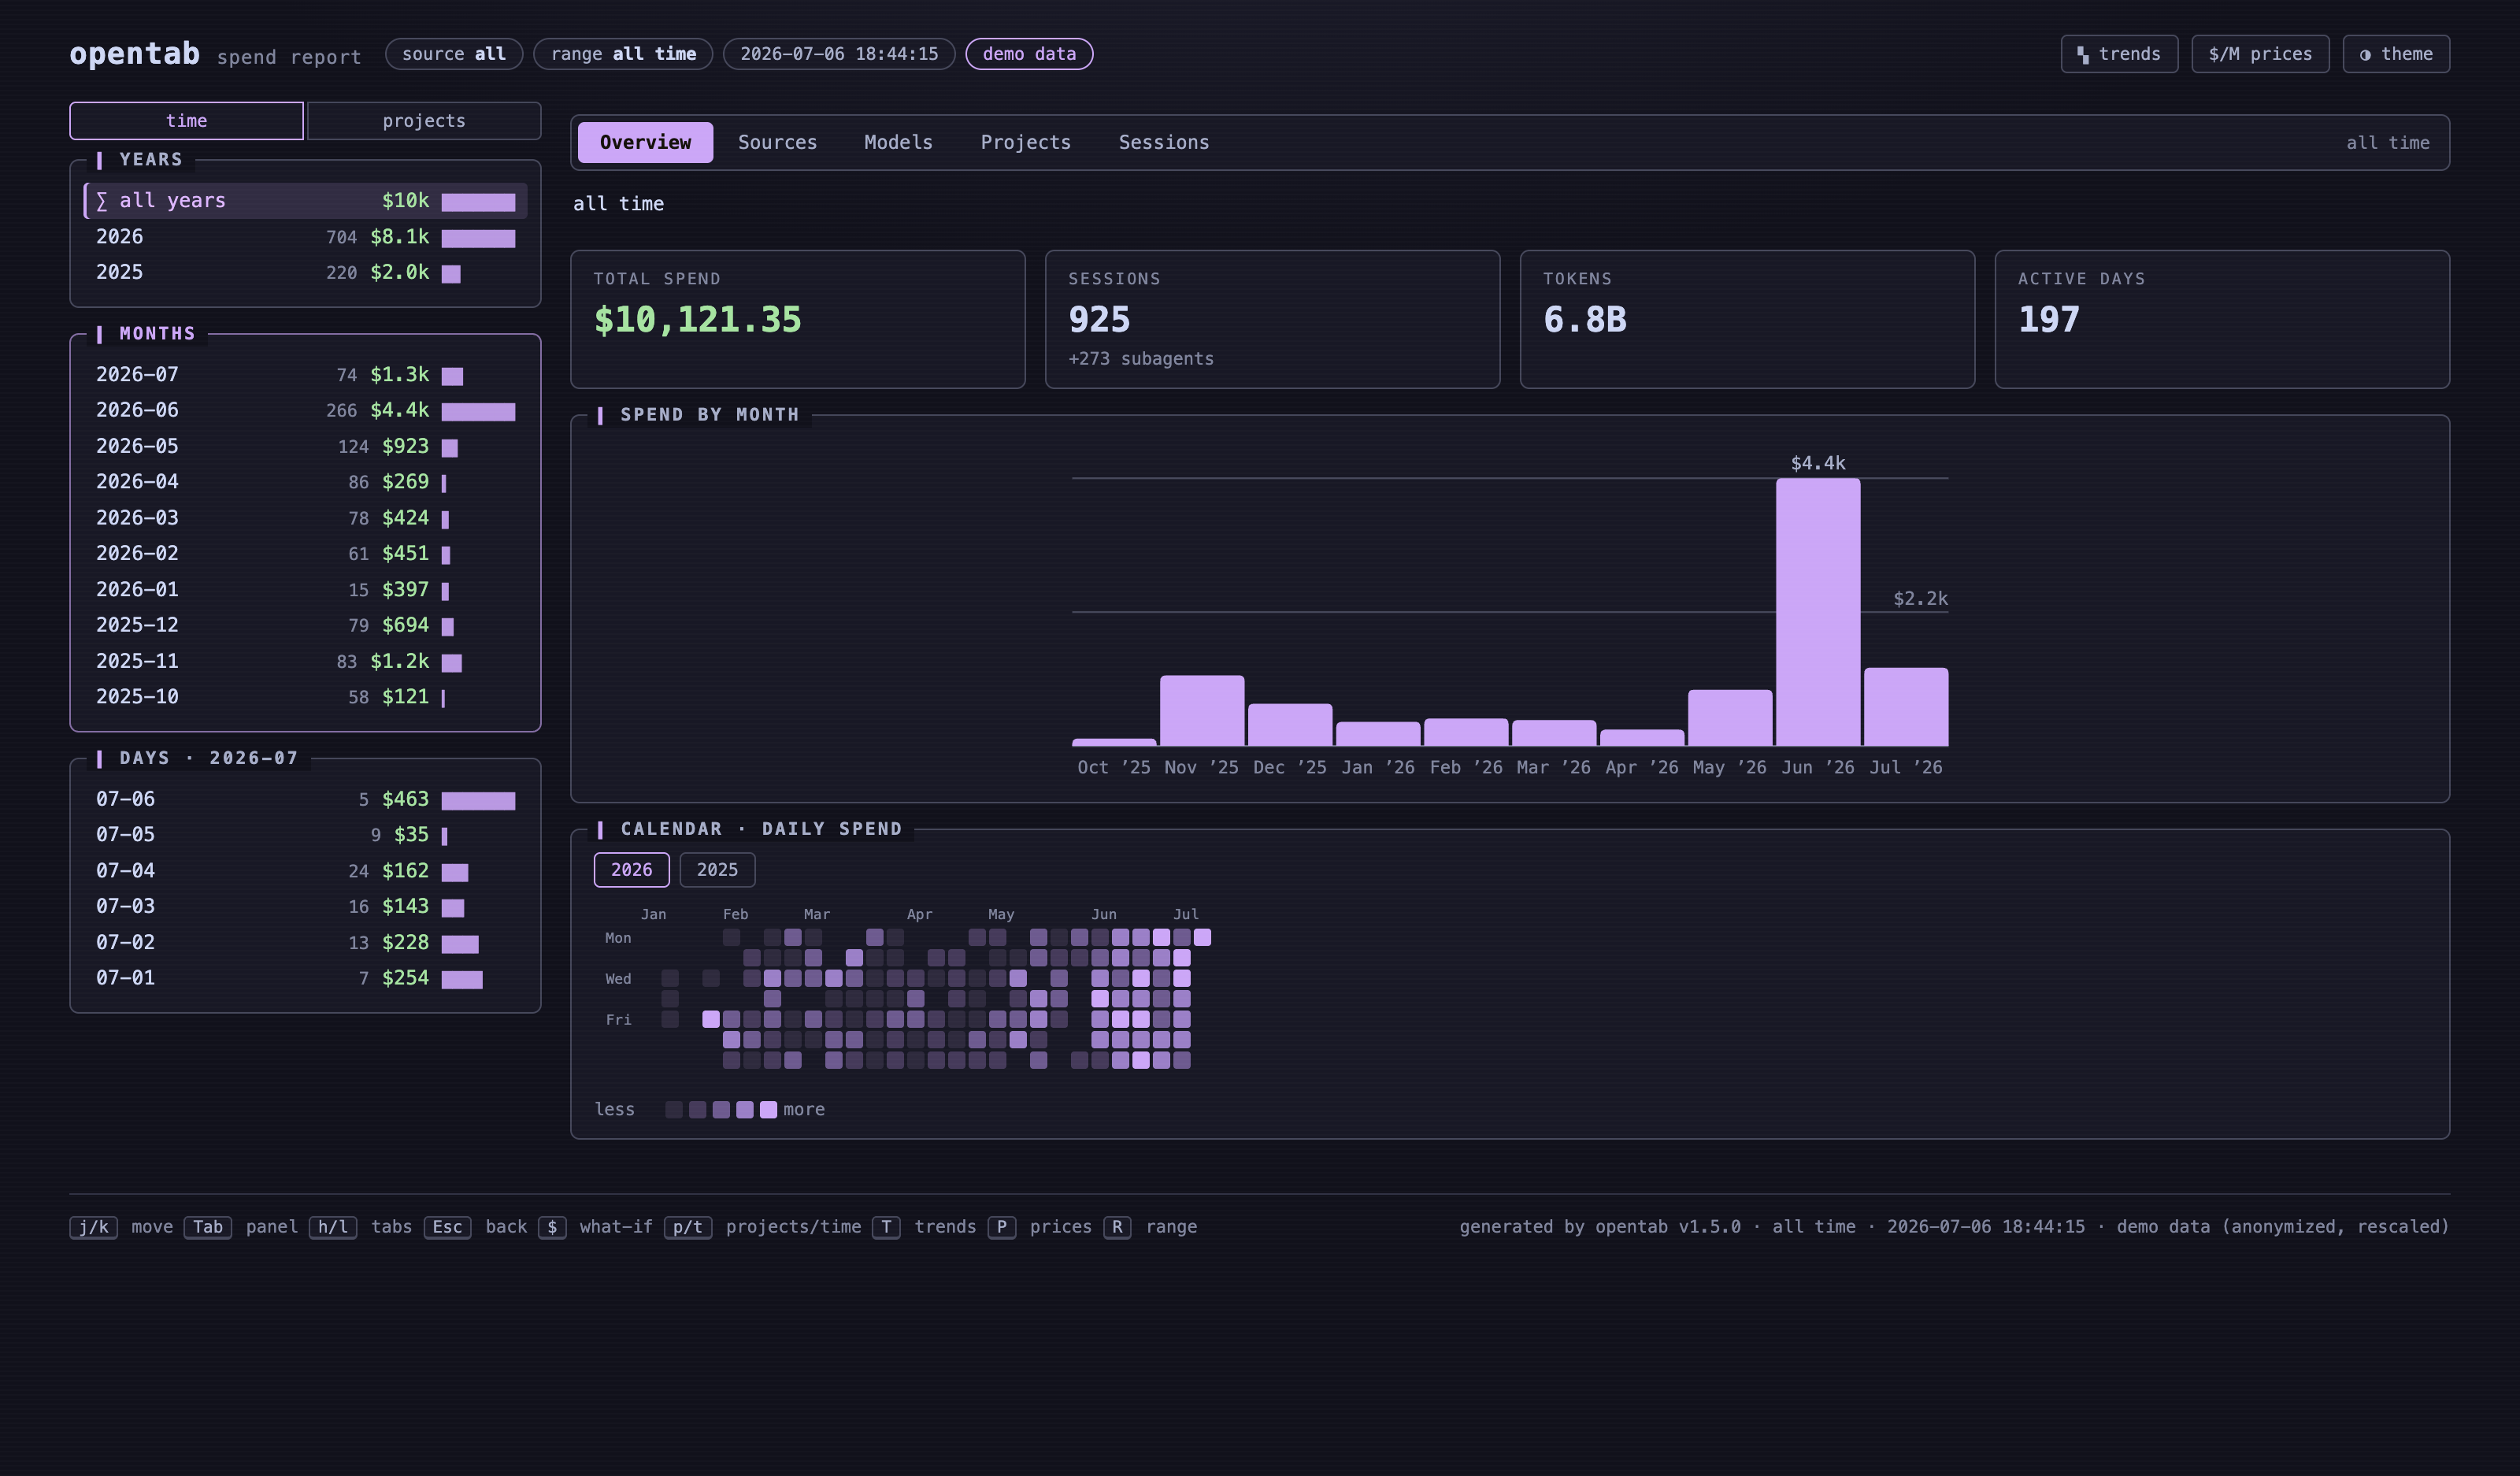Select day 07-03 row
This screenshot has width=2520, height=1476.
click(x=305, y=907)
